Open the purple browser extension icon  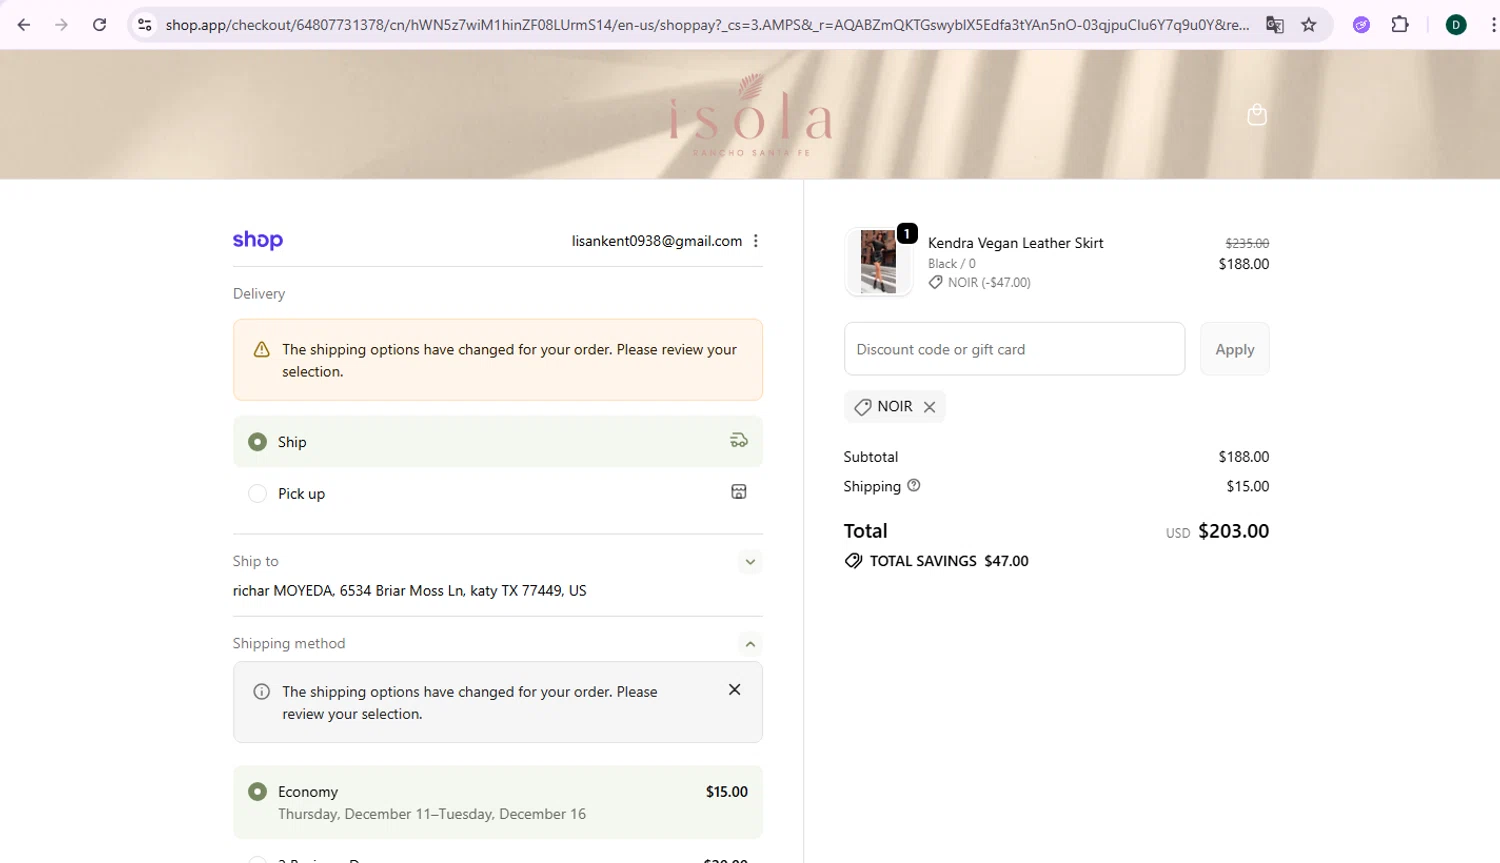point(1361,25)
